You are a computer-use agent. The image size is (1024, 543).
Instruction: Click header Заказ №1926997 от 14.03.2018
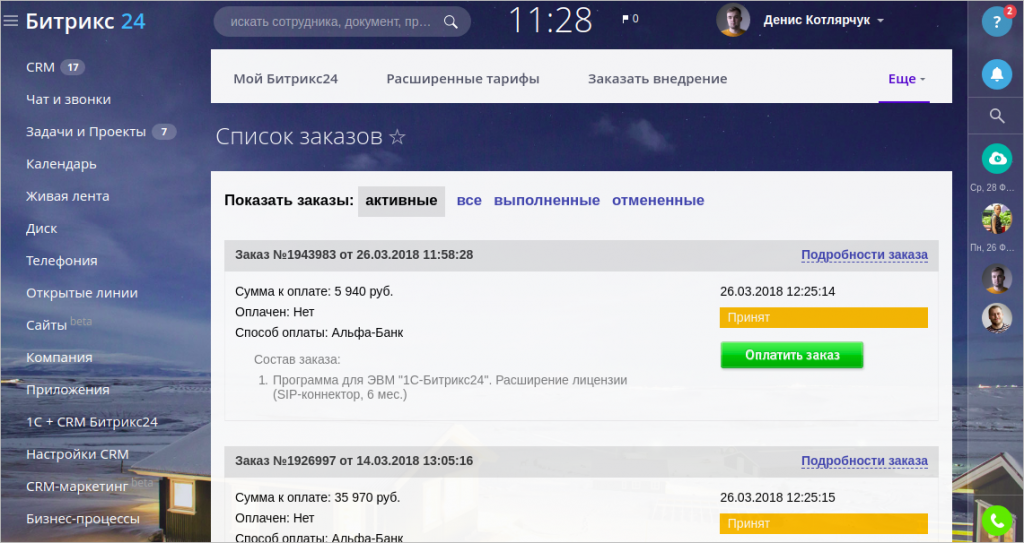(354, 461)
